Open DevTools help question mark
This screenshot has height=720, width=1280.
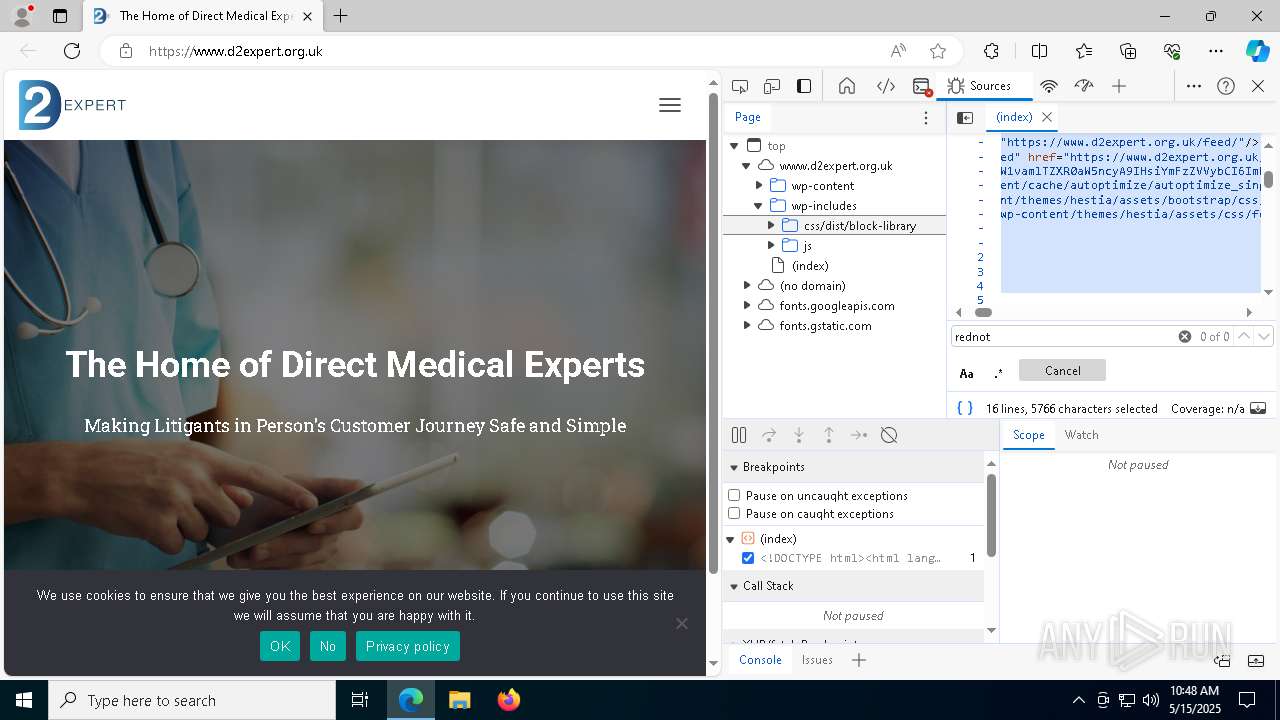point(1226,86)
